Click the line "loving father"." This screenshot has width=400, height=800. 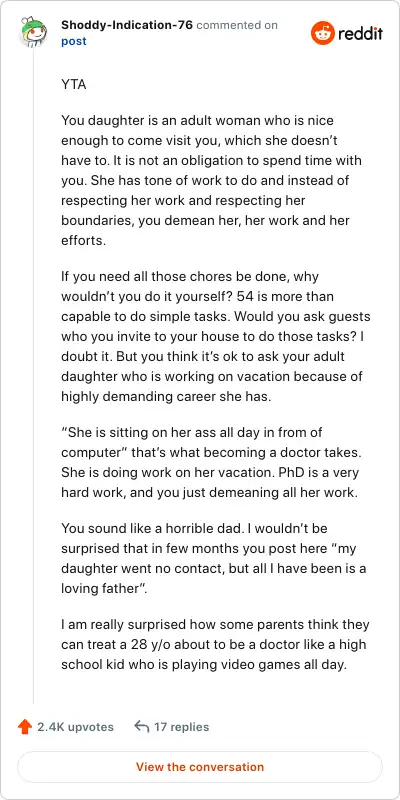tap(104, 588)
